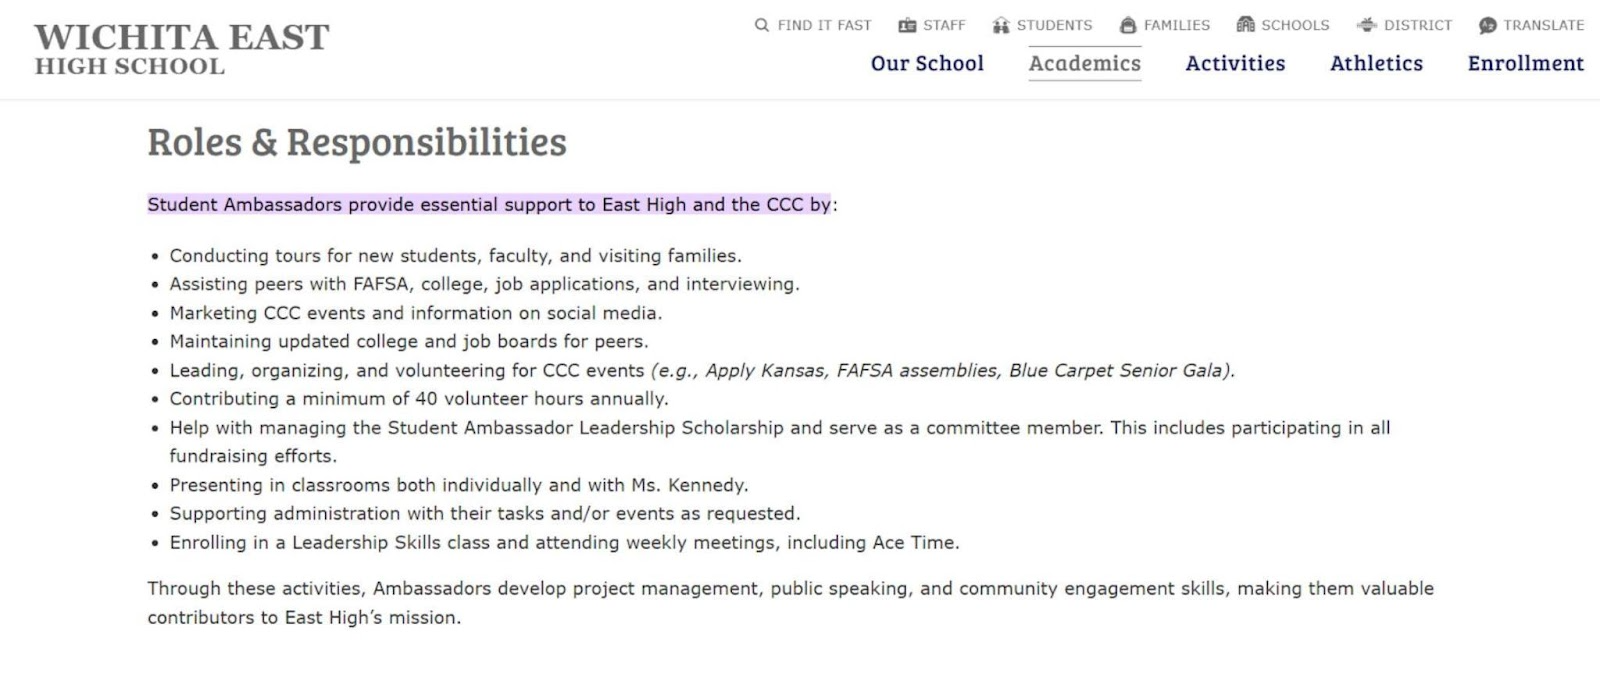1600x678 pixels.
Task: Open the Enrollment menu
Action: (x=1526, y=63)
